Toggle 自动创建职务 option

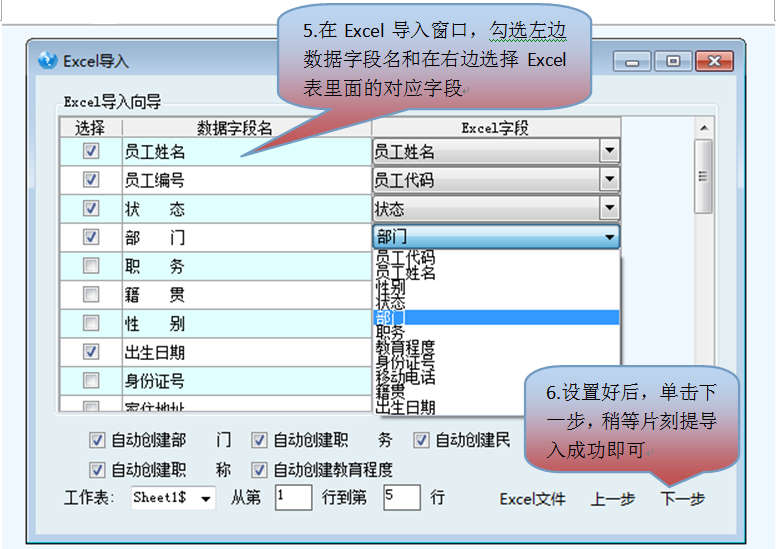pos(259,440)
